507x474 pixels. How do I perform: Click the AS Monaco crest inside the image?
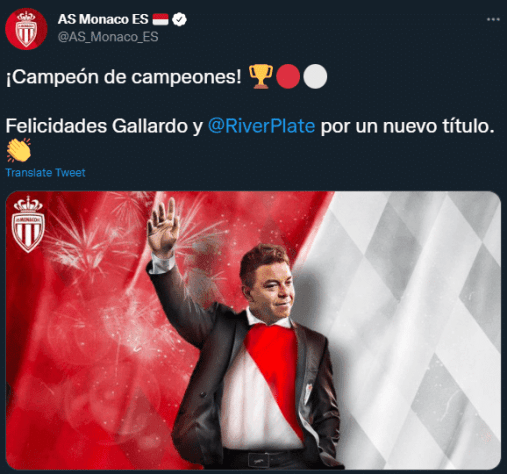point(28,224)
